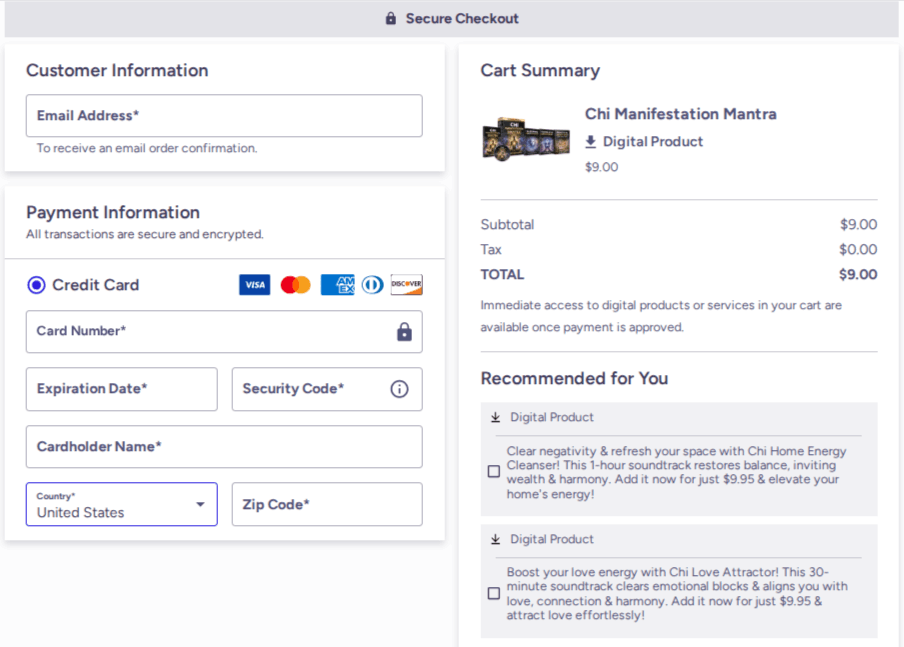Click the Cardholder Name field
This screenshot has width=904, height=647.
[224, 447]
